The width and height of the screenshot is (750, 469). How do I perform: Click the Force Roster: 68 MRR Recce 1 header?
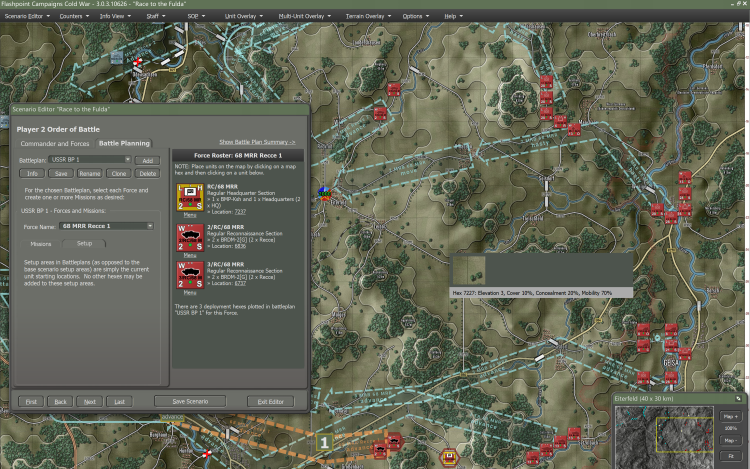click(238, 155)
